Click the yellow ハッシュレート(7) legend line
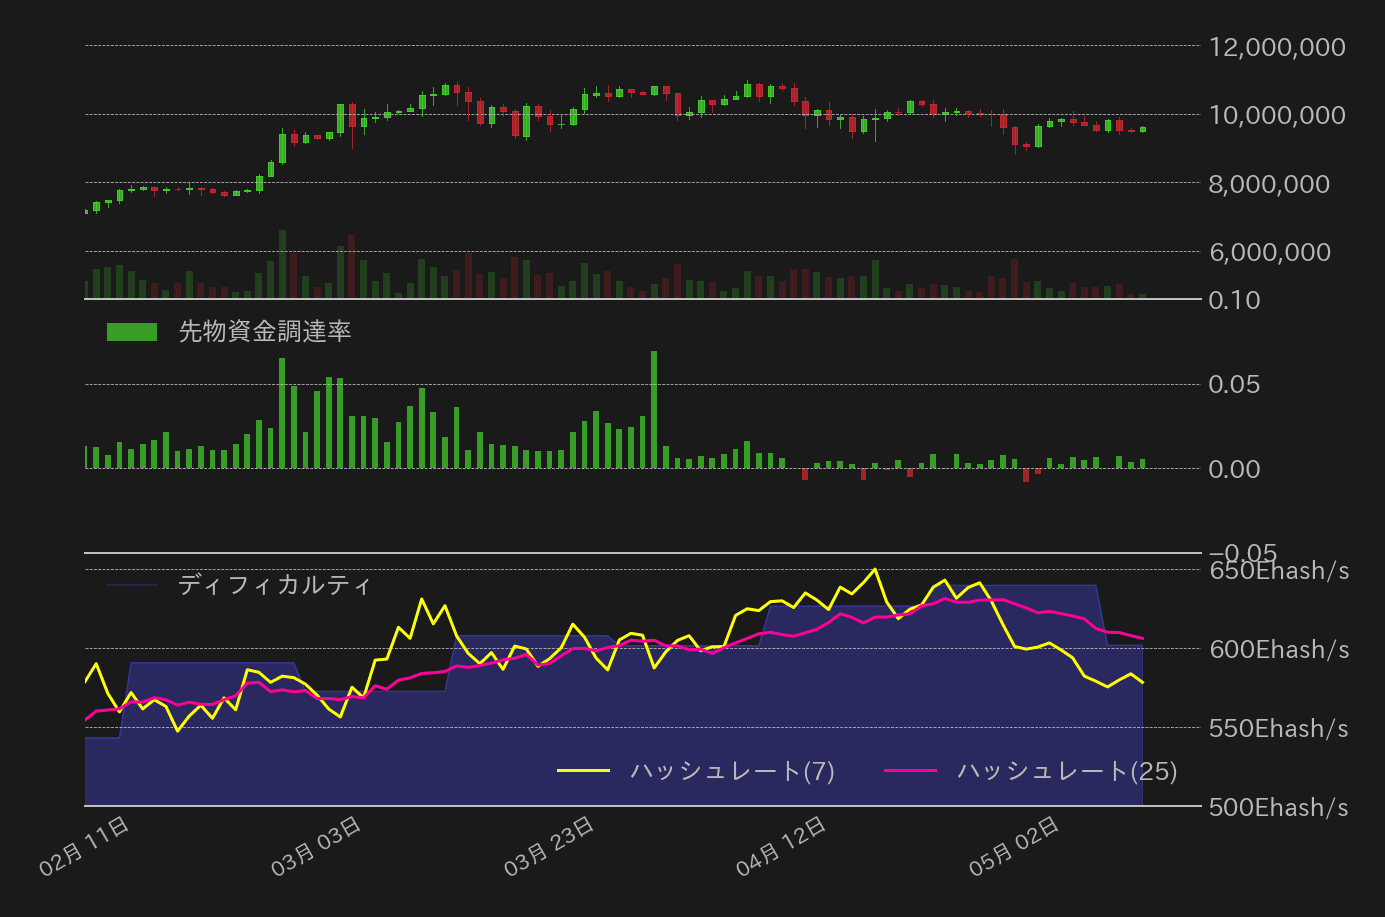1385x917 pixels. point(583,771)
